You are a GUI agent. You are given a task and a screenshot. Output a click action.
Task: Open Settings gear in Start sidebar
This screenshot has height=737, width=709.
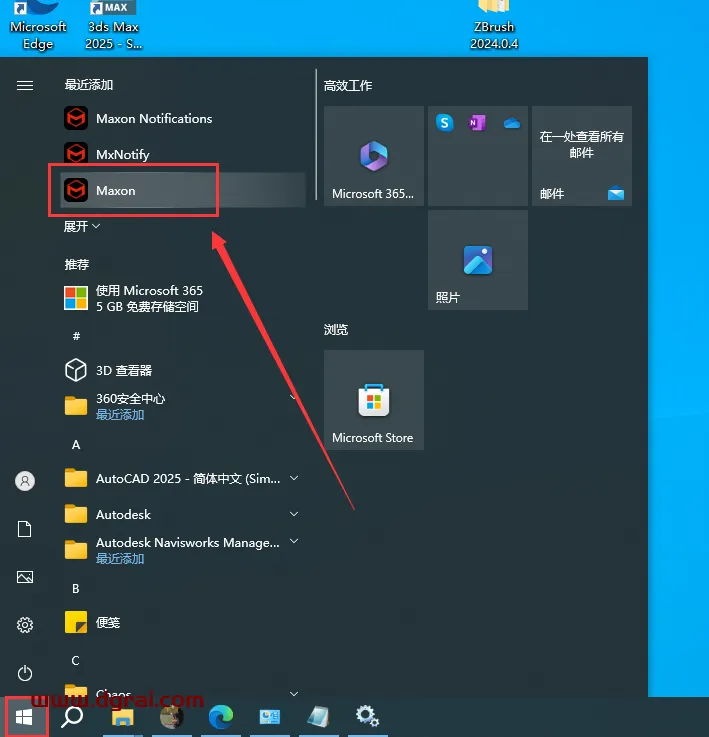pyautogui.click(x=25, y=625)
